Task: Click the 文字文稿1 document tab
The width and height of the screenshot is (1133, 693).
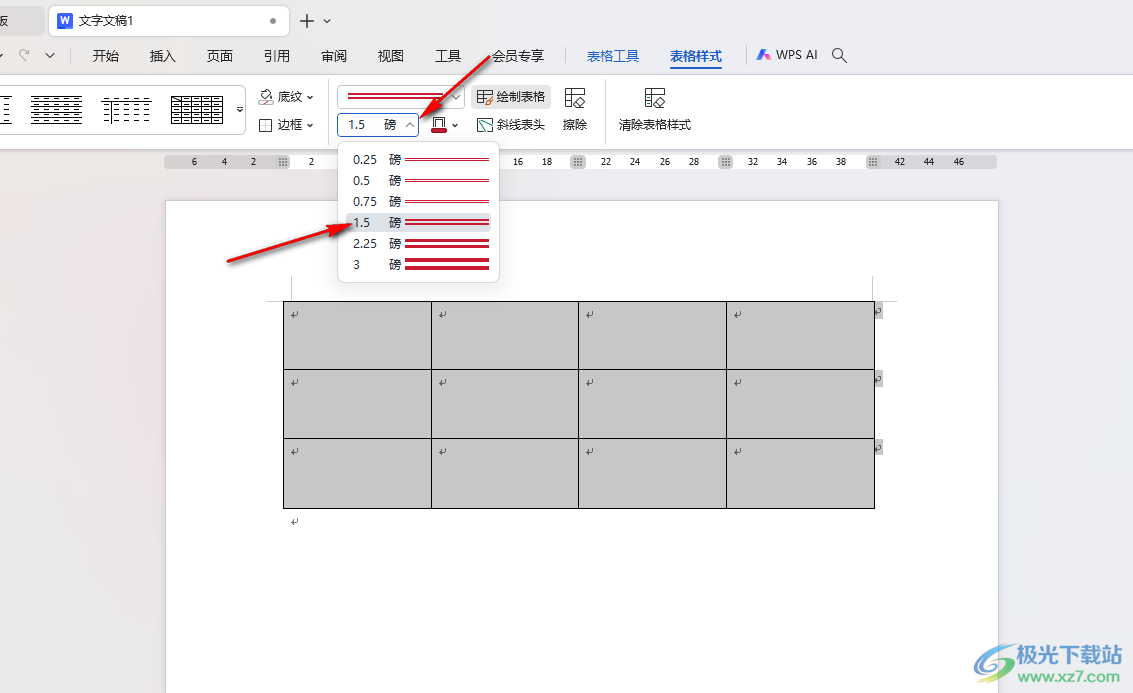Action: coord(168,21)
